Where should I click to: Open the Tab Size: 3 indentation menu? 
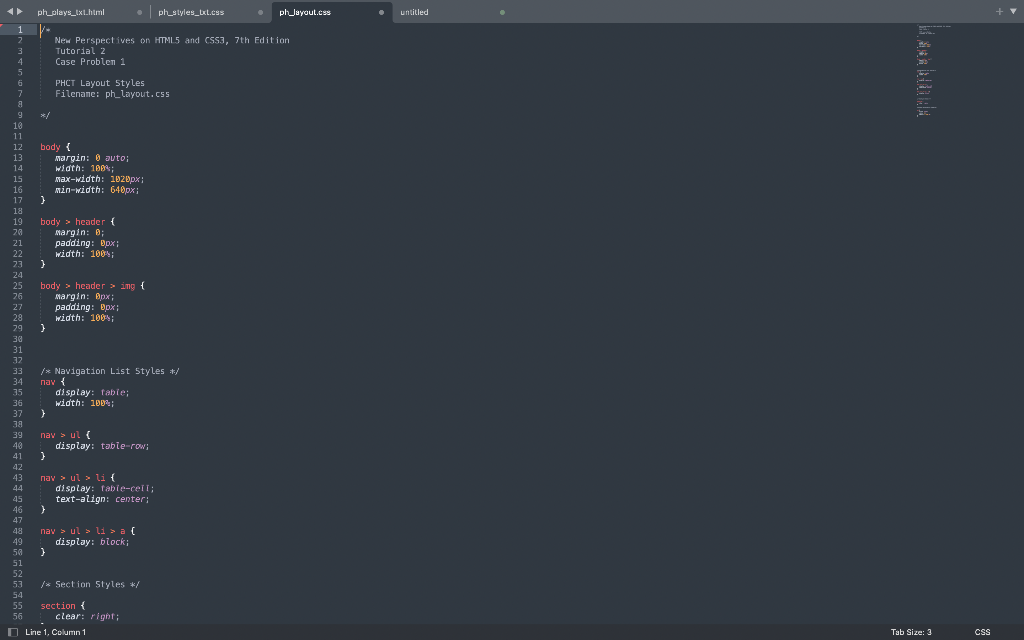911,632
